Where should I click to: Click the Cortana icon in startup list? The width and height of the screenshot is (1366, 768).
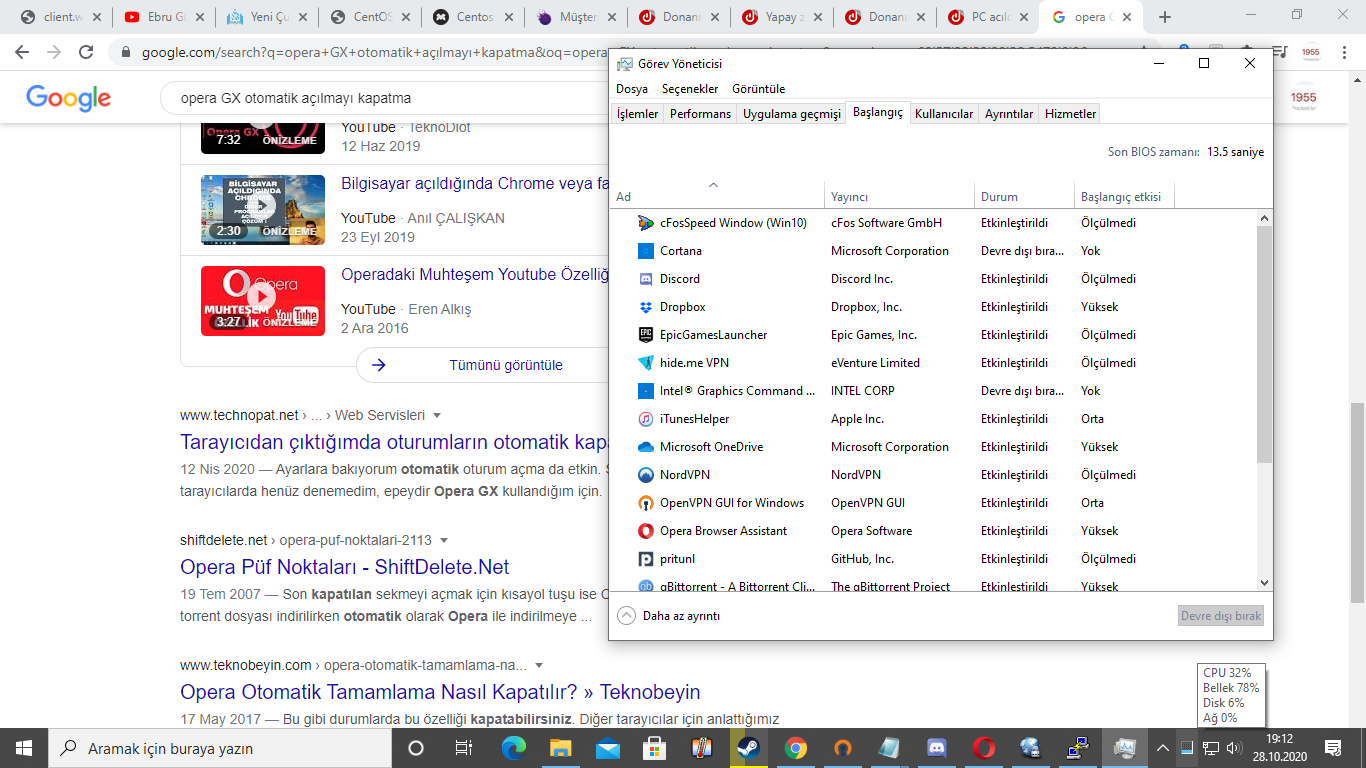(x=646, y=251)
